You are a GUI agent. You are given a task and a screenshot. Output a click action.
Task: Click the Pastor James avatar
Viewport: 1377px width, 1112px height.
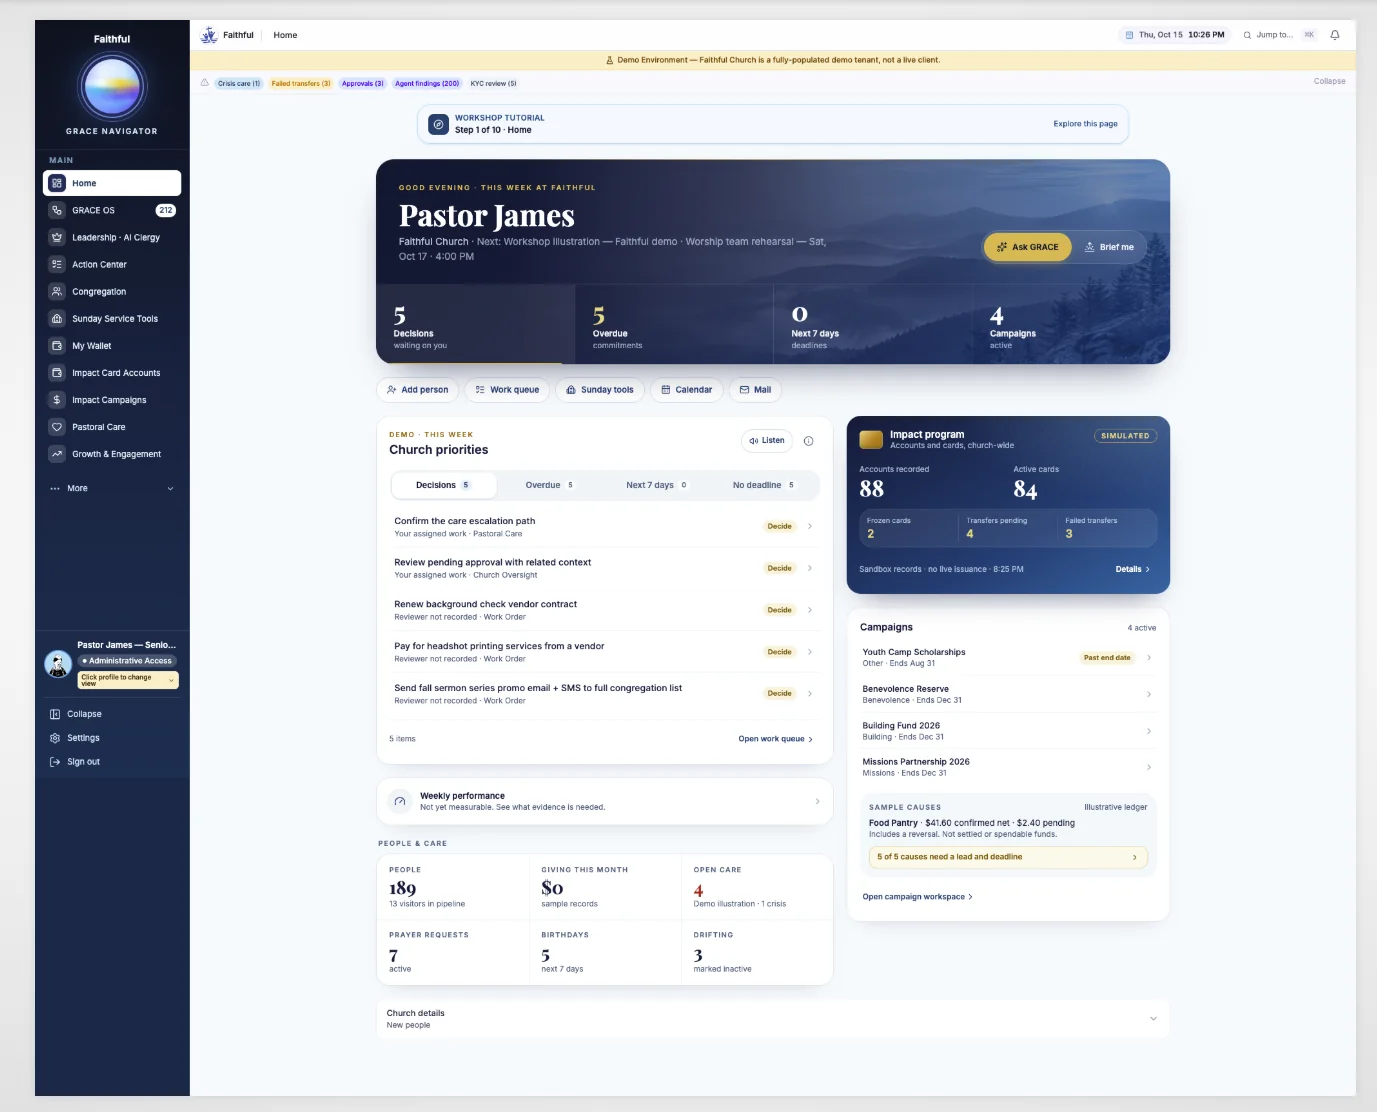(x=58, y=663)
